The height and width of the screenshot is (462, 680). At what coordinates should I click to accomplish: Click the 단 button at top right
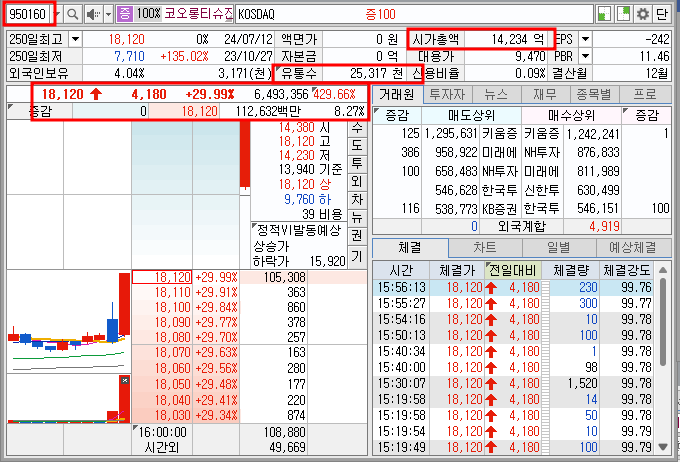point(662,14)
